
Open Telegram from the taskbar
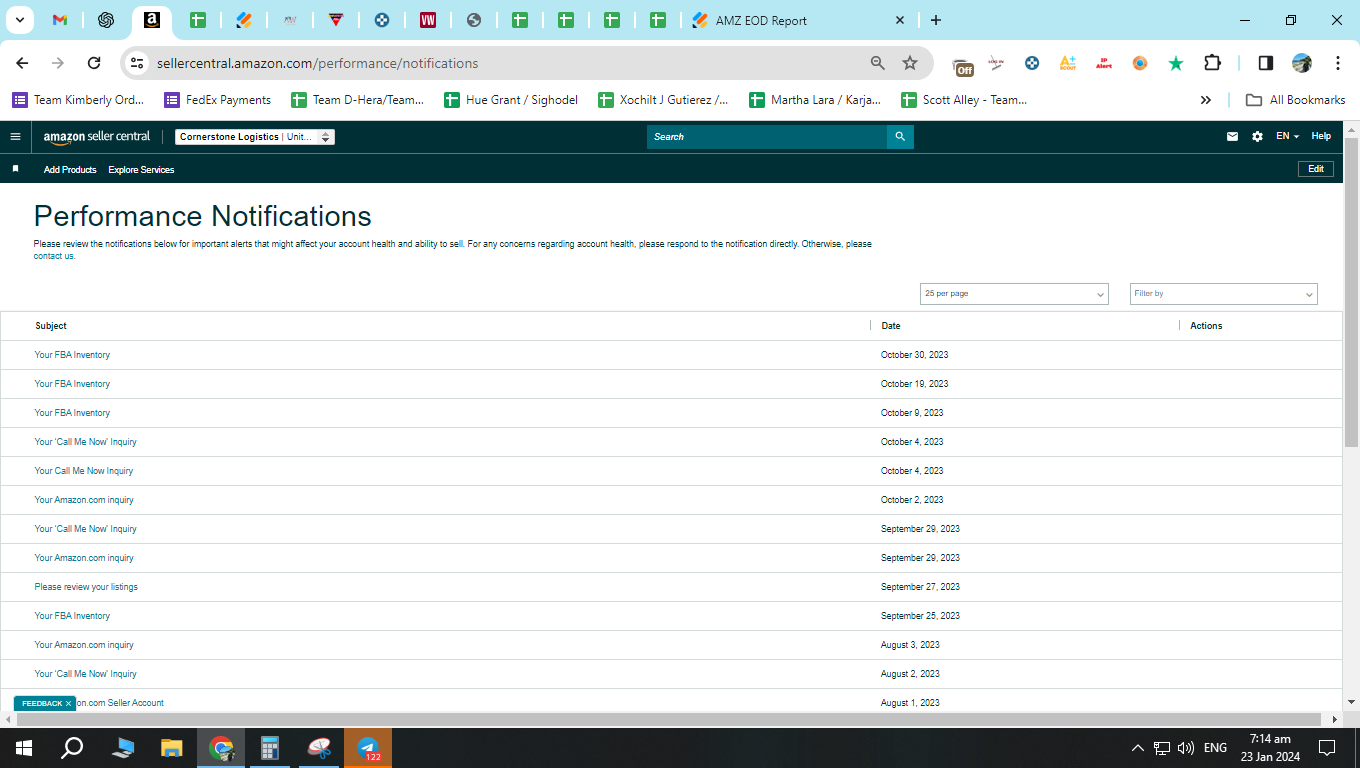click(368, 748)
